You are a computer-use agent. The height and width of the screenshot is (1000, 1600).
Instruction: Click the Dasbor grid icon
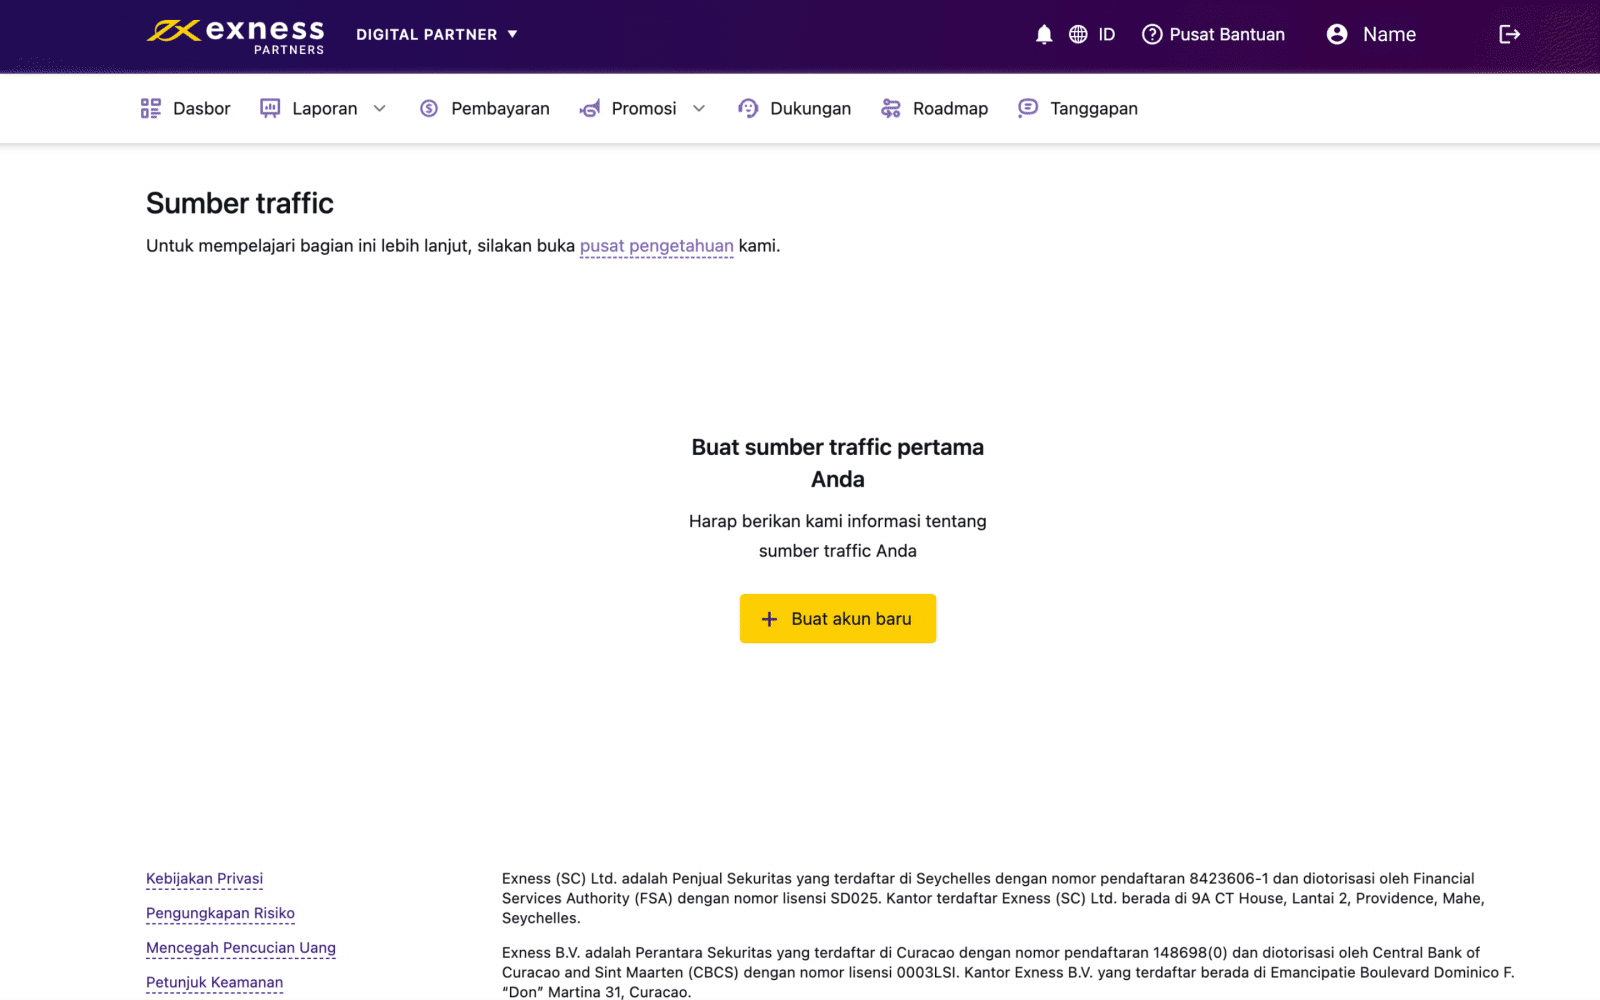point(151,108)
